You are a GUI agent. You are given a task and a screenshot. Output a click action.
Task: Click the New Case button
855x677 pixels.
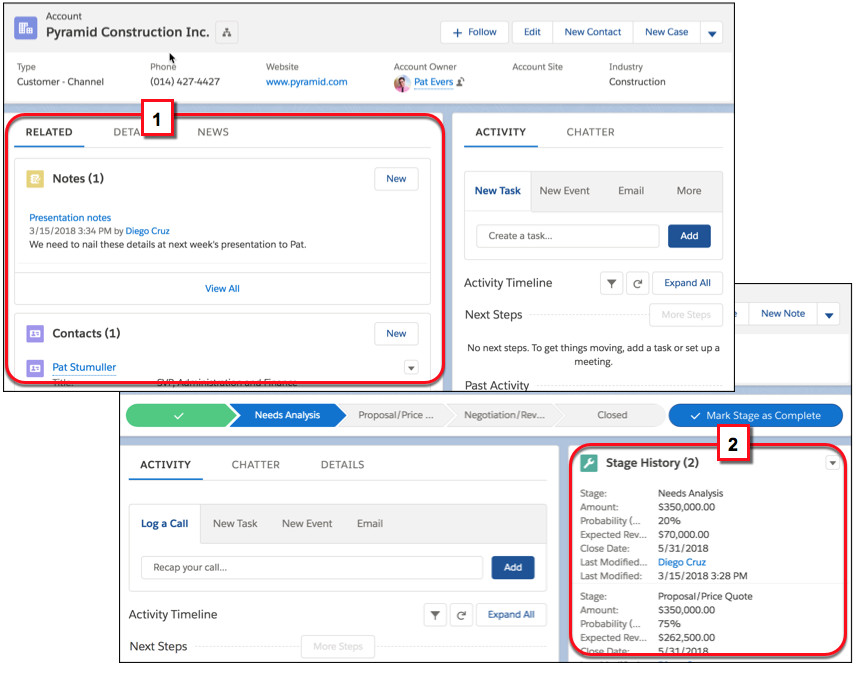pos(666,33)
